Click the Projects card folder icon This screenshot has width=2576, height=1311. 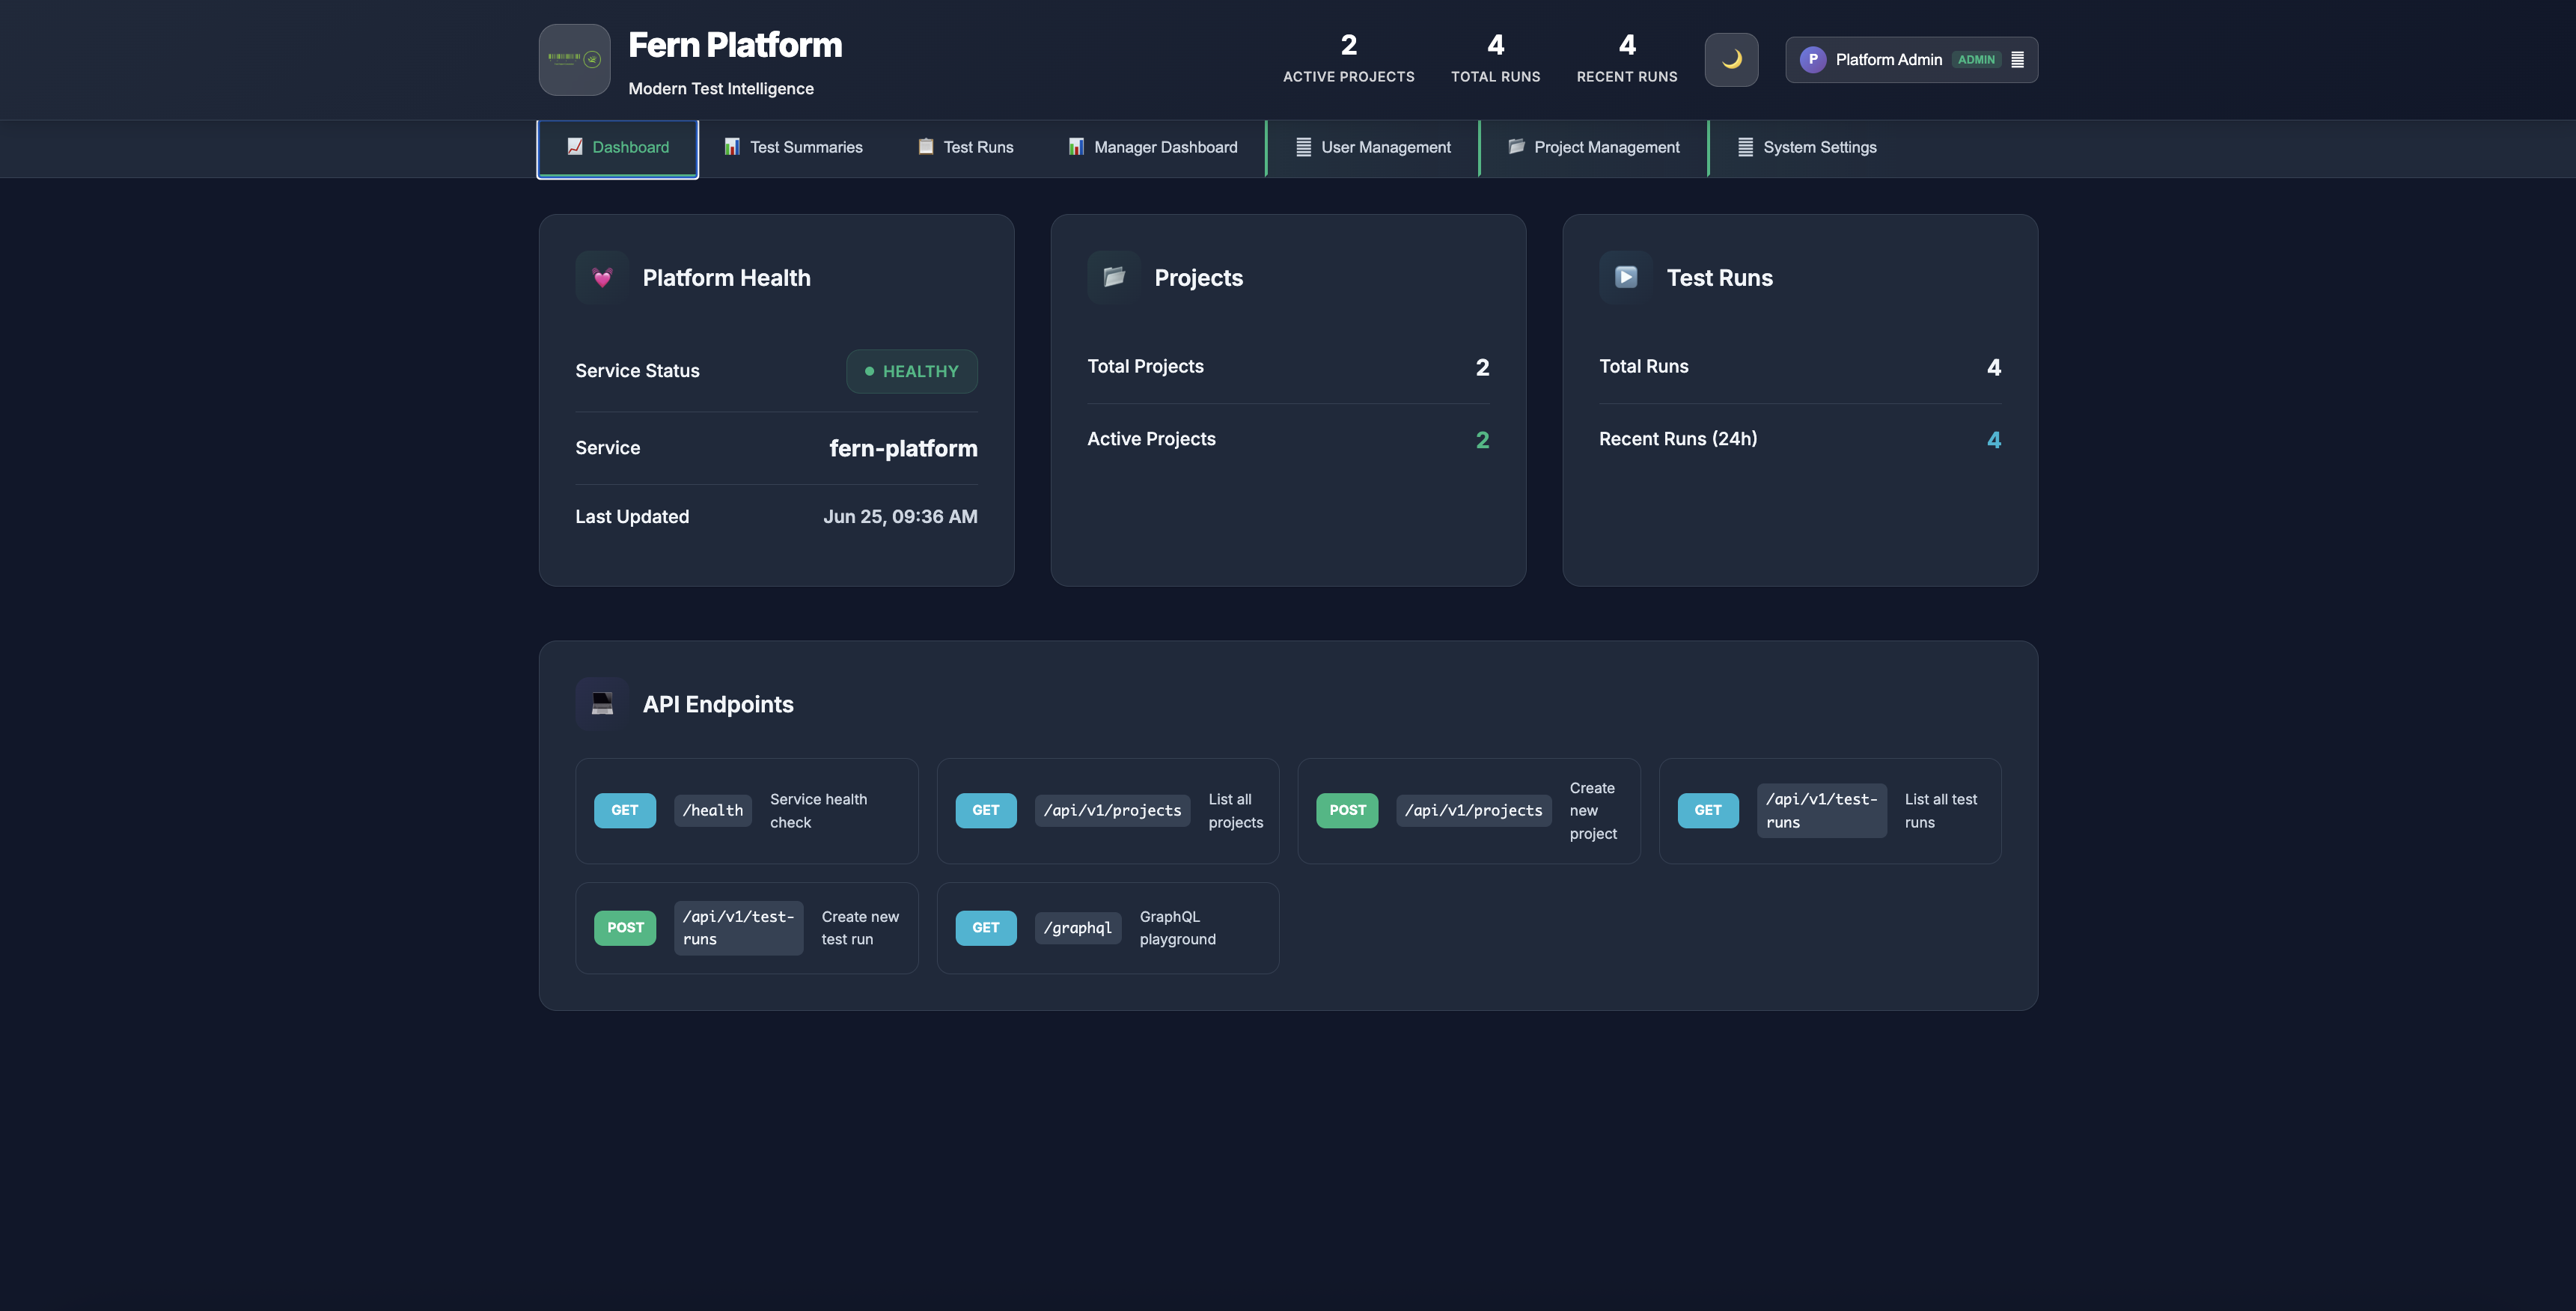[x=1114, y=277]
